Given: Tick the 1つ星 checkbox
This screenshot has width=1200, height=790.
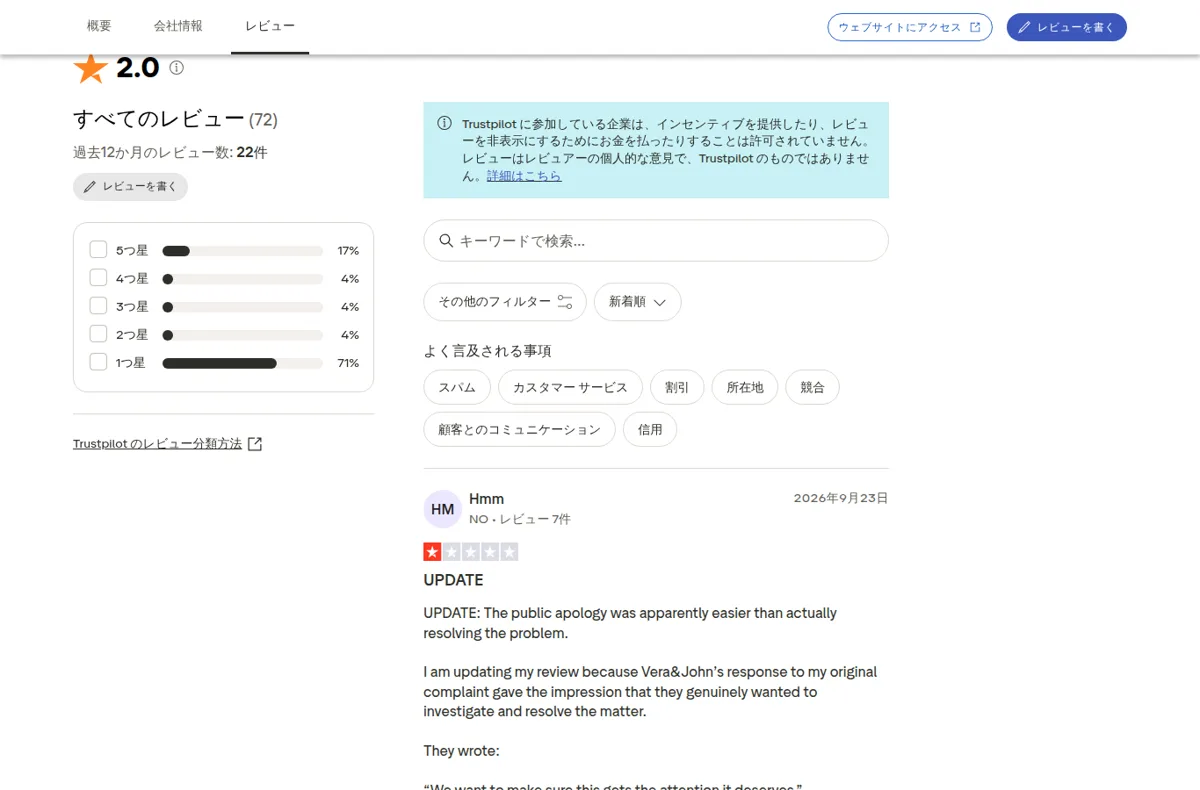Looking at the screenshot, I should 98,361.
